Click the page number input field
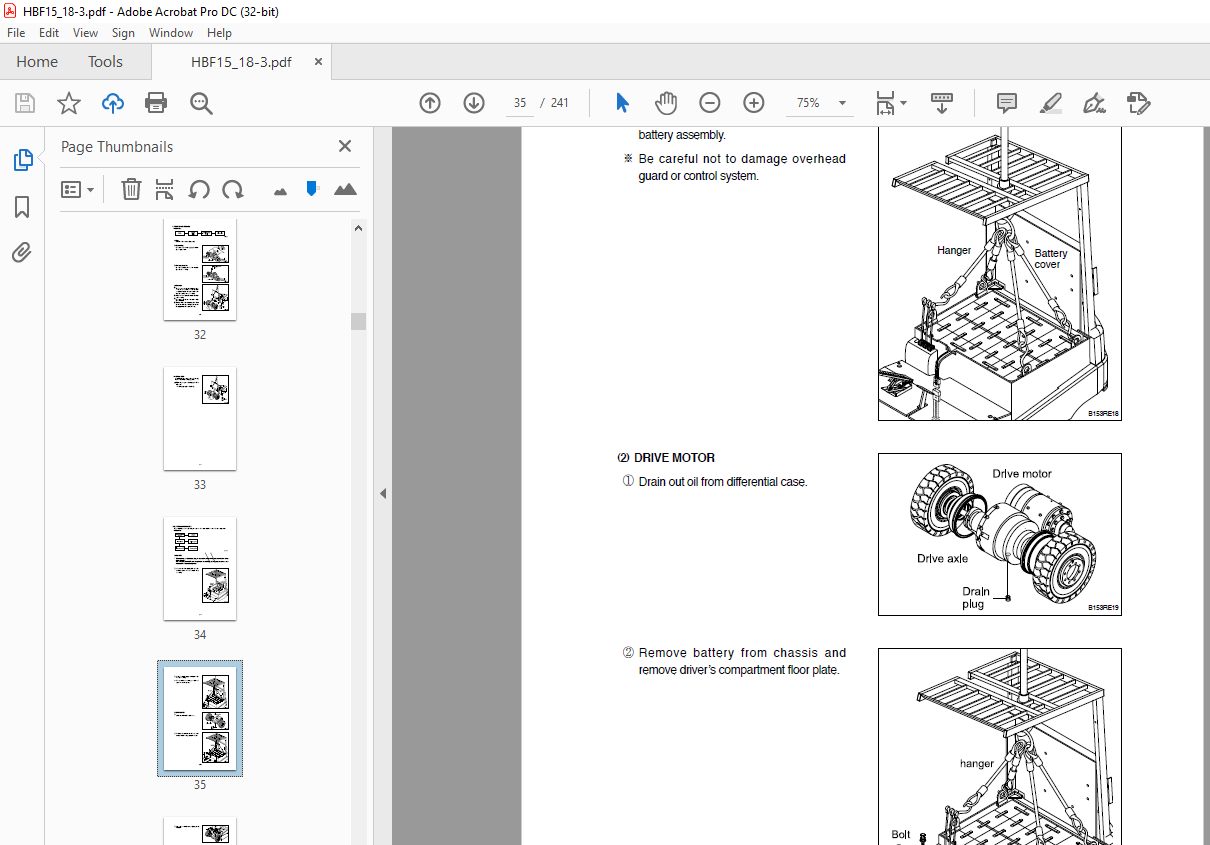 click(x=520, y=103)
